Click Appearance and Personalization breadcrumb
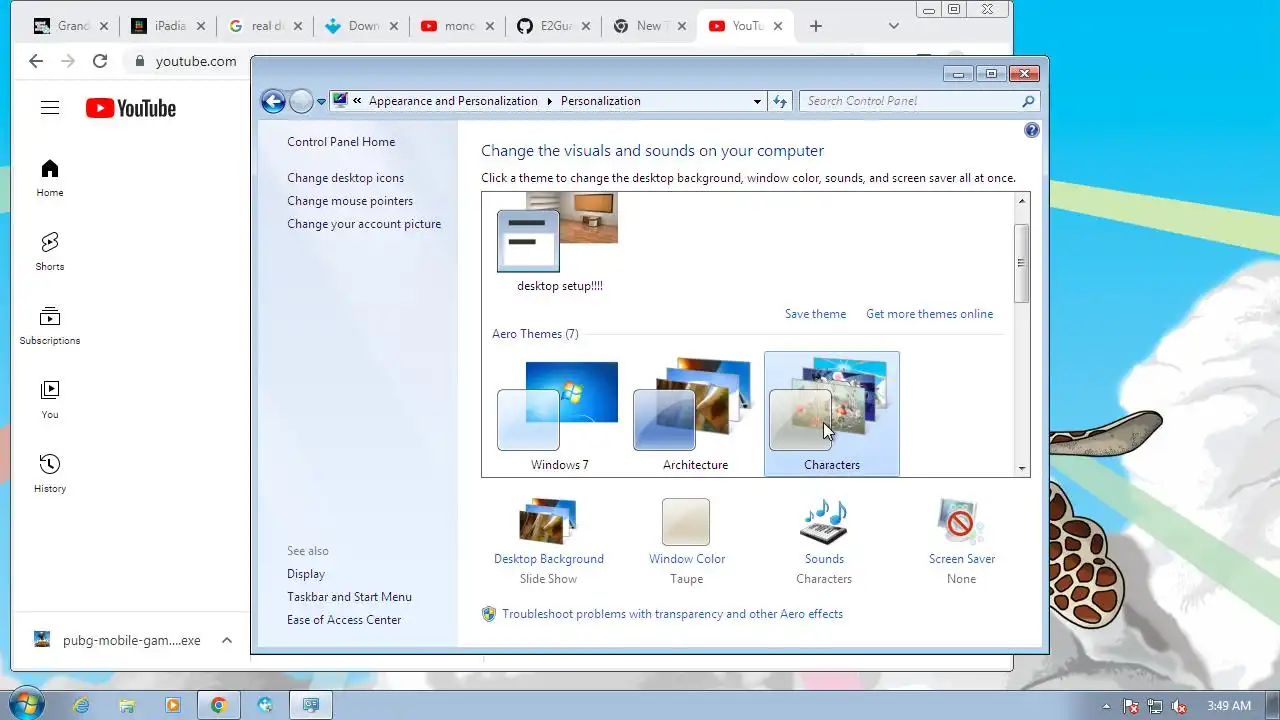Image resolution: width=1280 pixels, height=720 pixels. tap(453, 101)
